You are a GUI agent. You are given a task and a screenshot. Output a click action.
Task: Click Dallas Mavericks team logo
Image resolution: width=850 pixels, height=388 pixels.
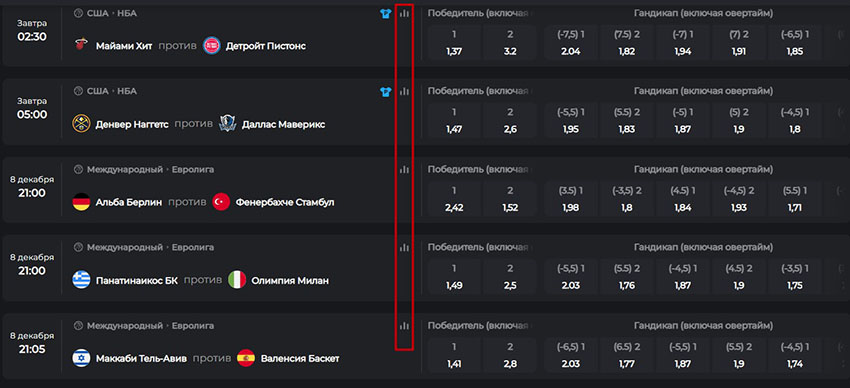coord(228,124)
